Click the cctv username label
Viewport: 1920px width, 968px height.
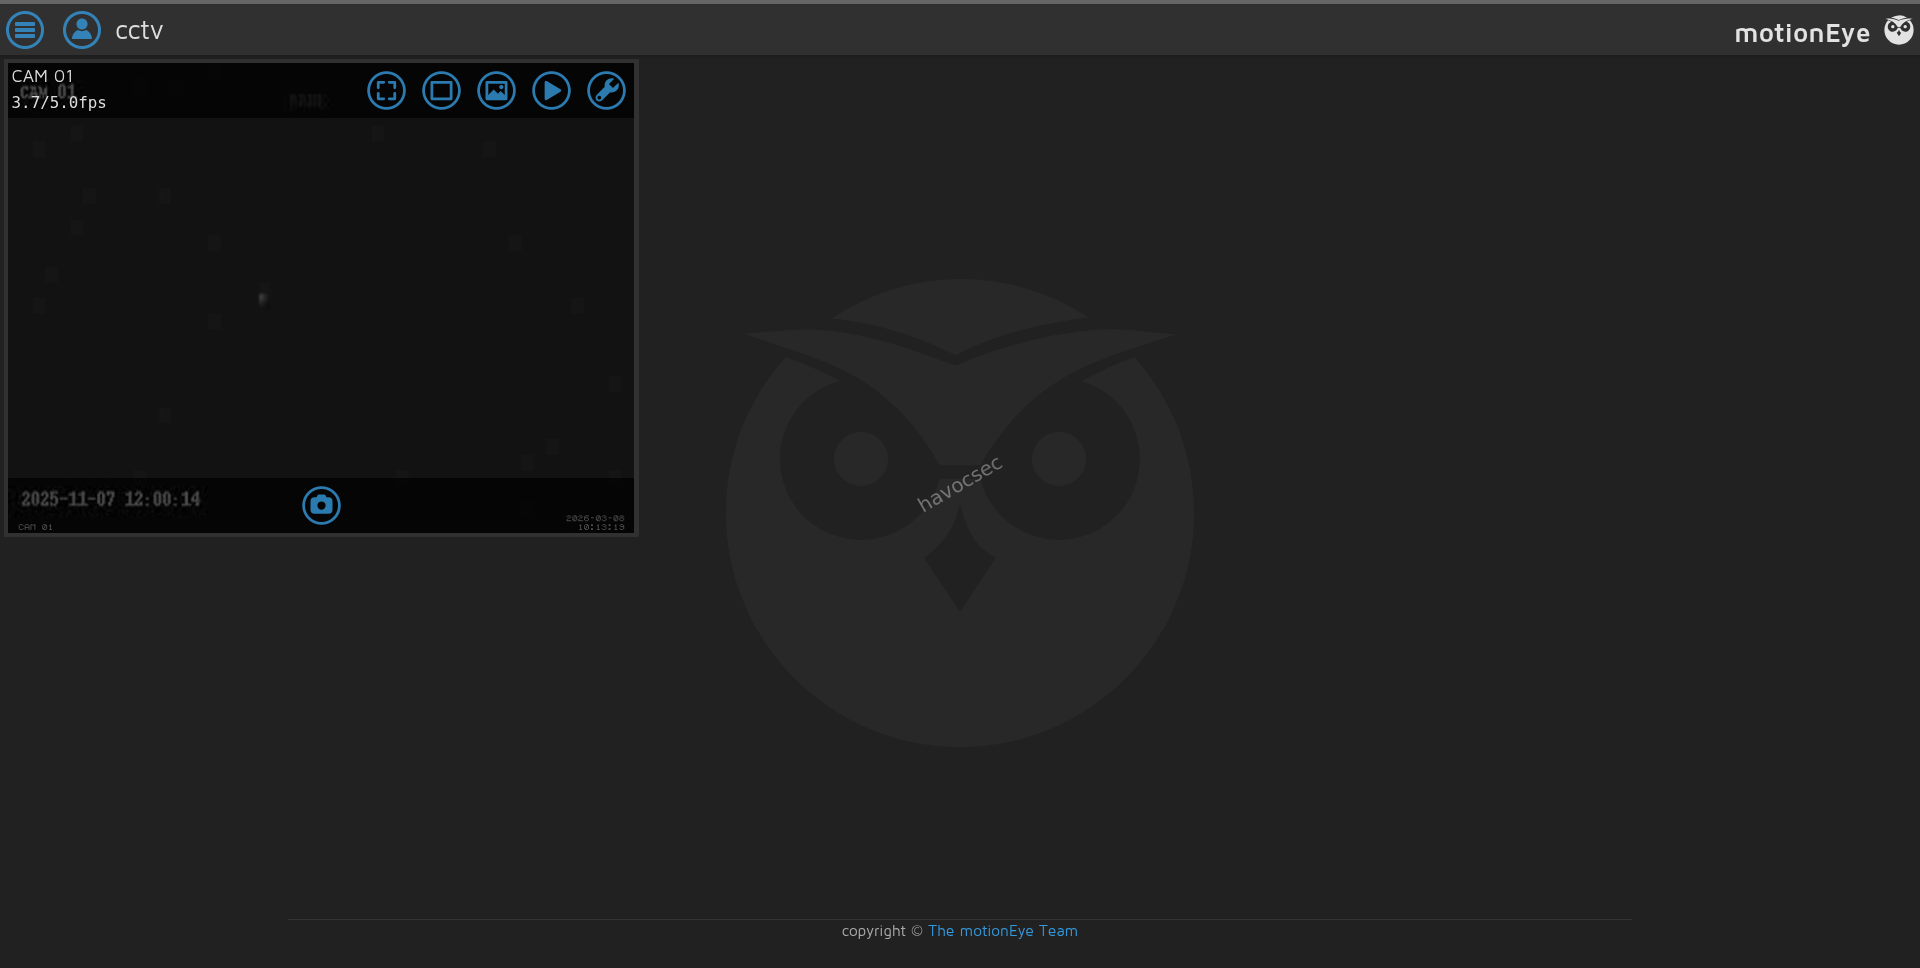click(139, 31)
